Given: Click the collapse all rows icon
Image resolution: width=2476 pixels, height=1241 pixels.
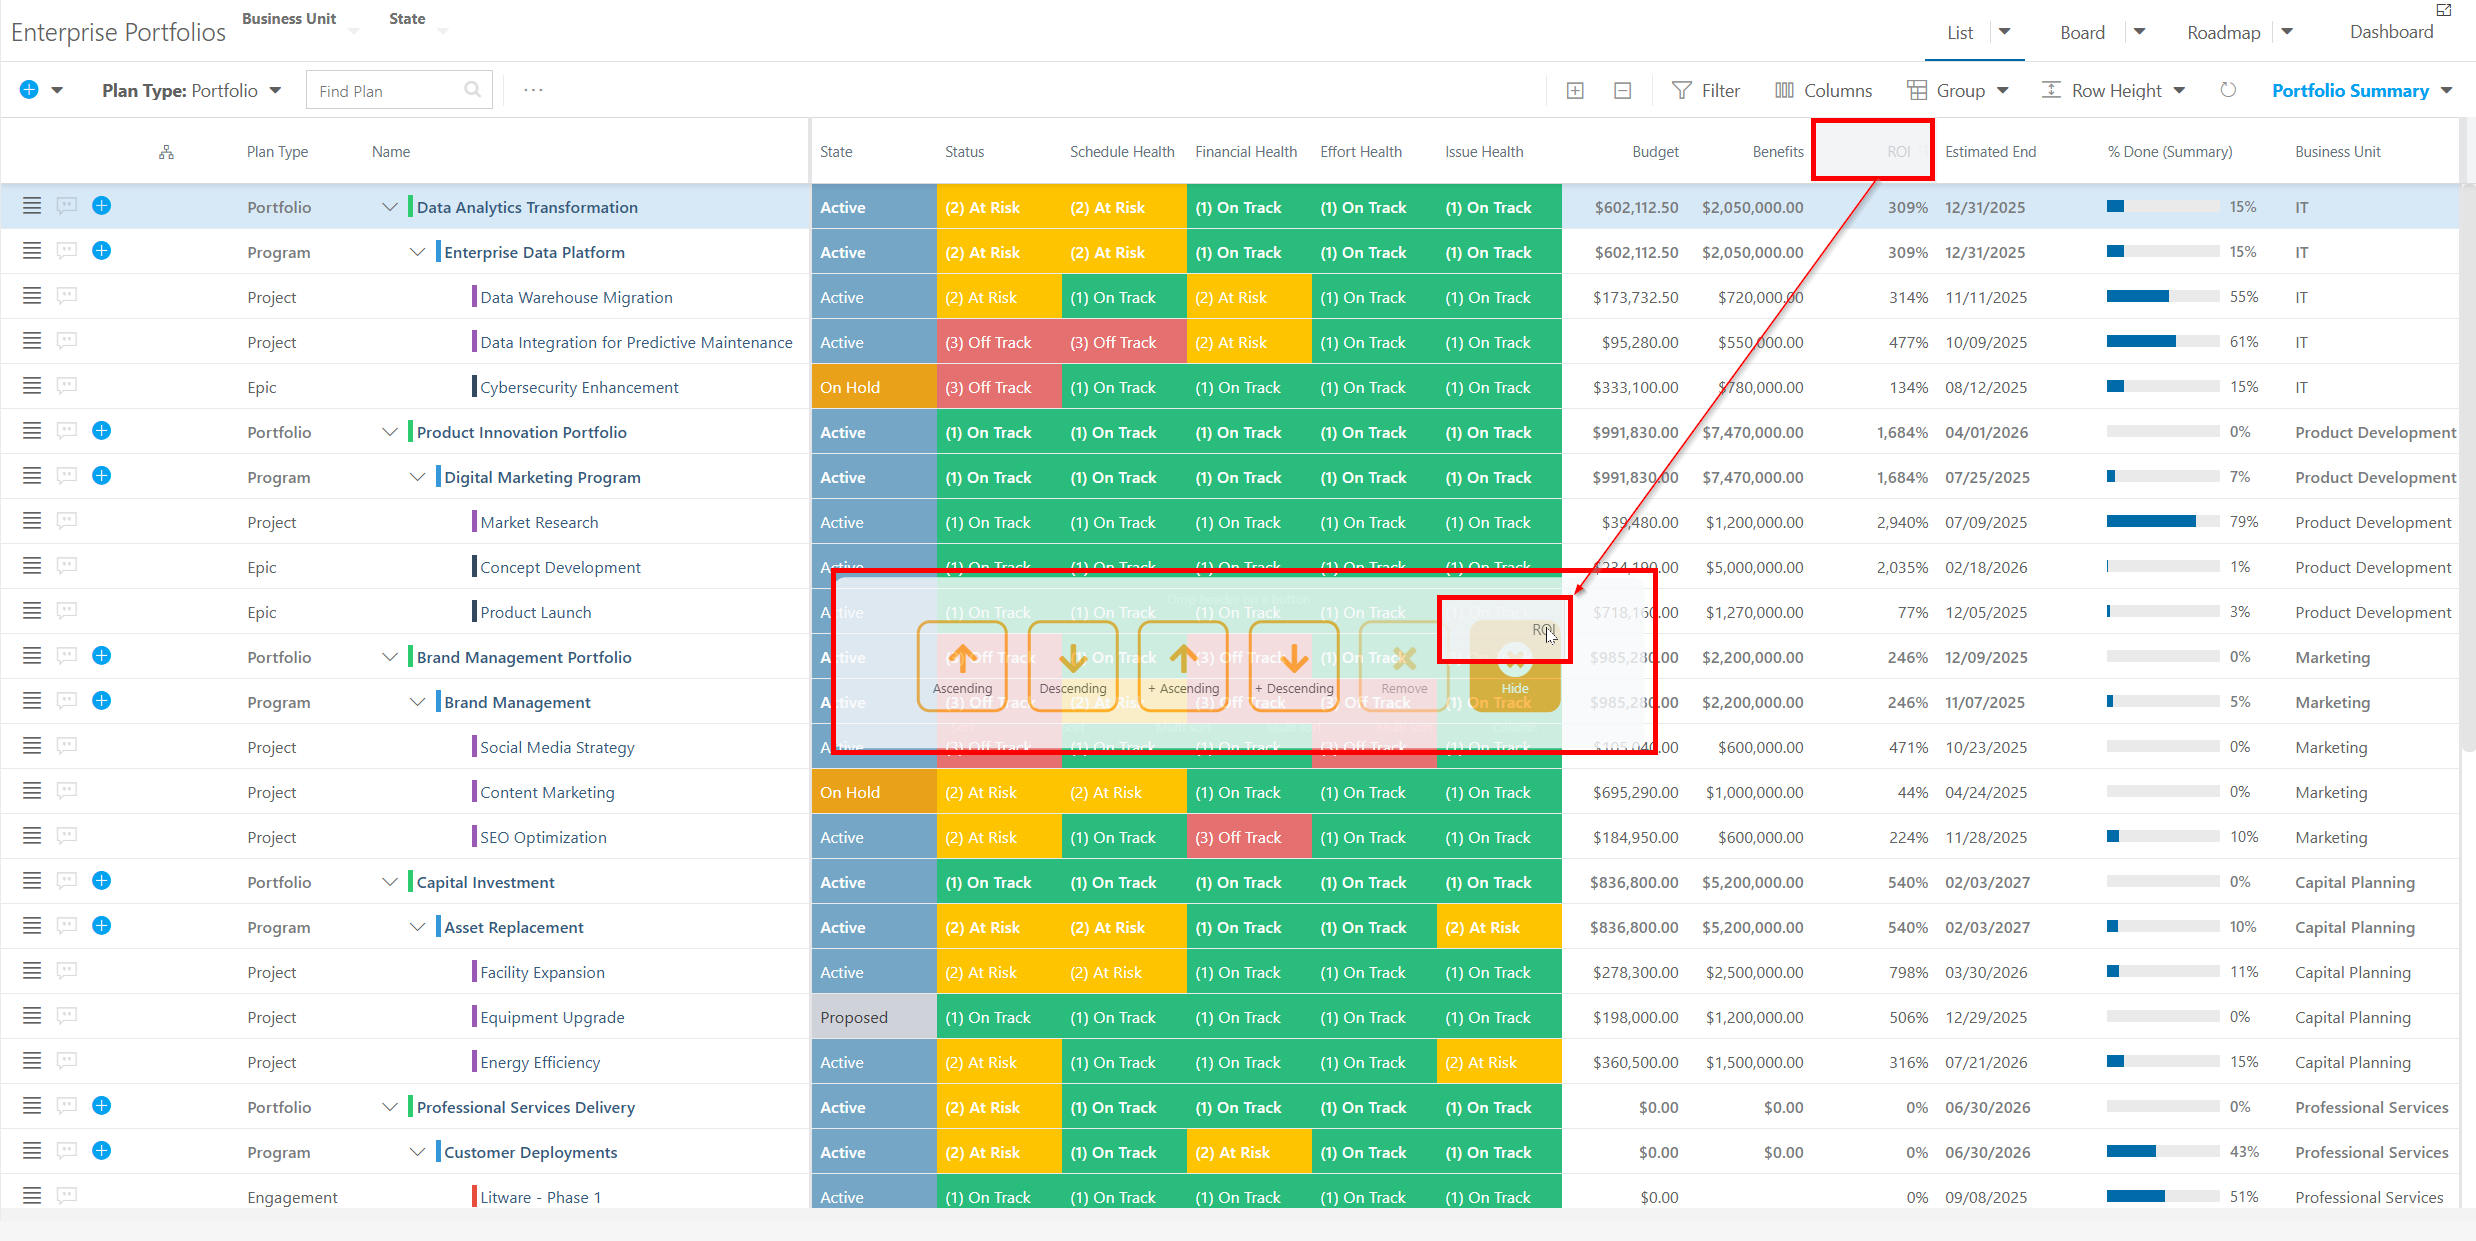Looking at the screenshot, I should (x=1623, y=91).
